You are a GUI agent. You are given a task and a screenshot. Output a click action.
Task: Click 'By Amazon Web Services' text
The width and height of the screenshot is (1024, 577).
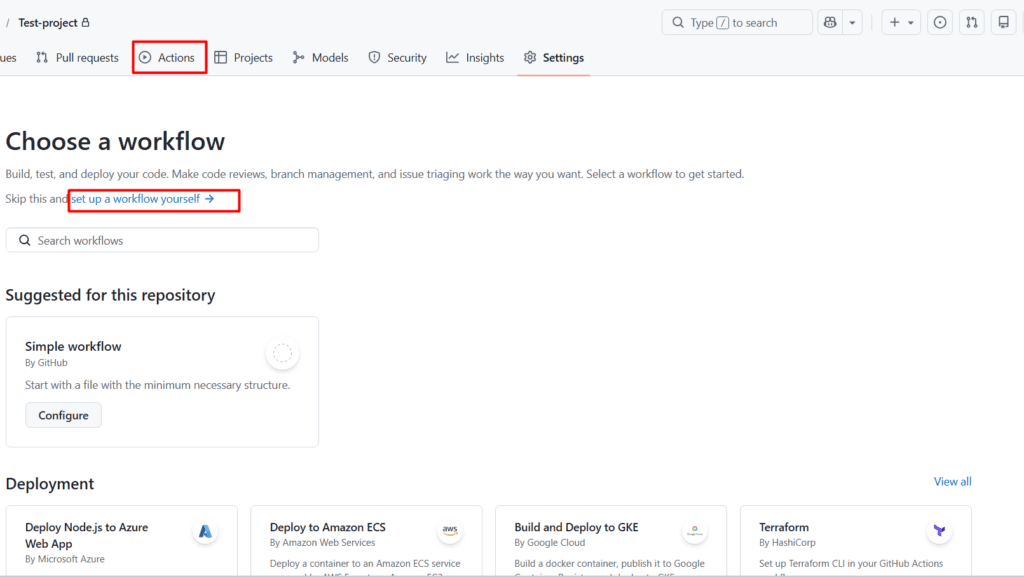[323, 542]
